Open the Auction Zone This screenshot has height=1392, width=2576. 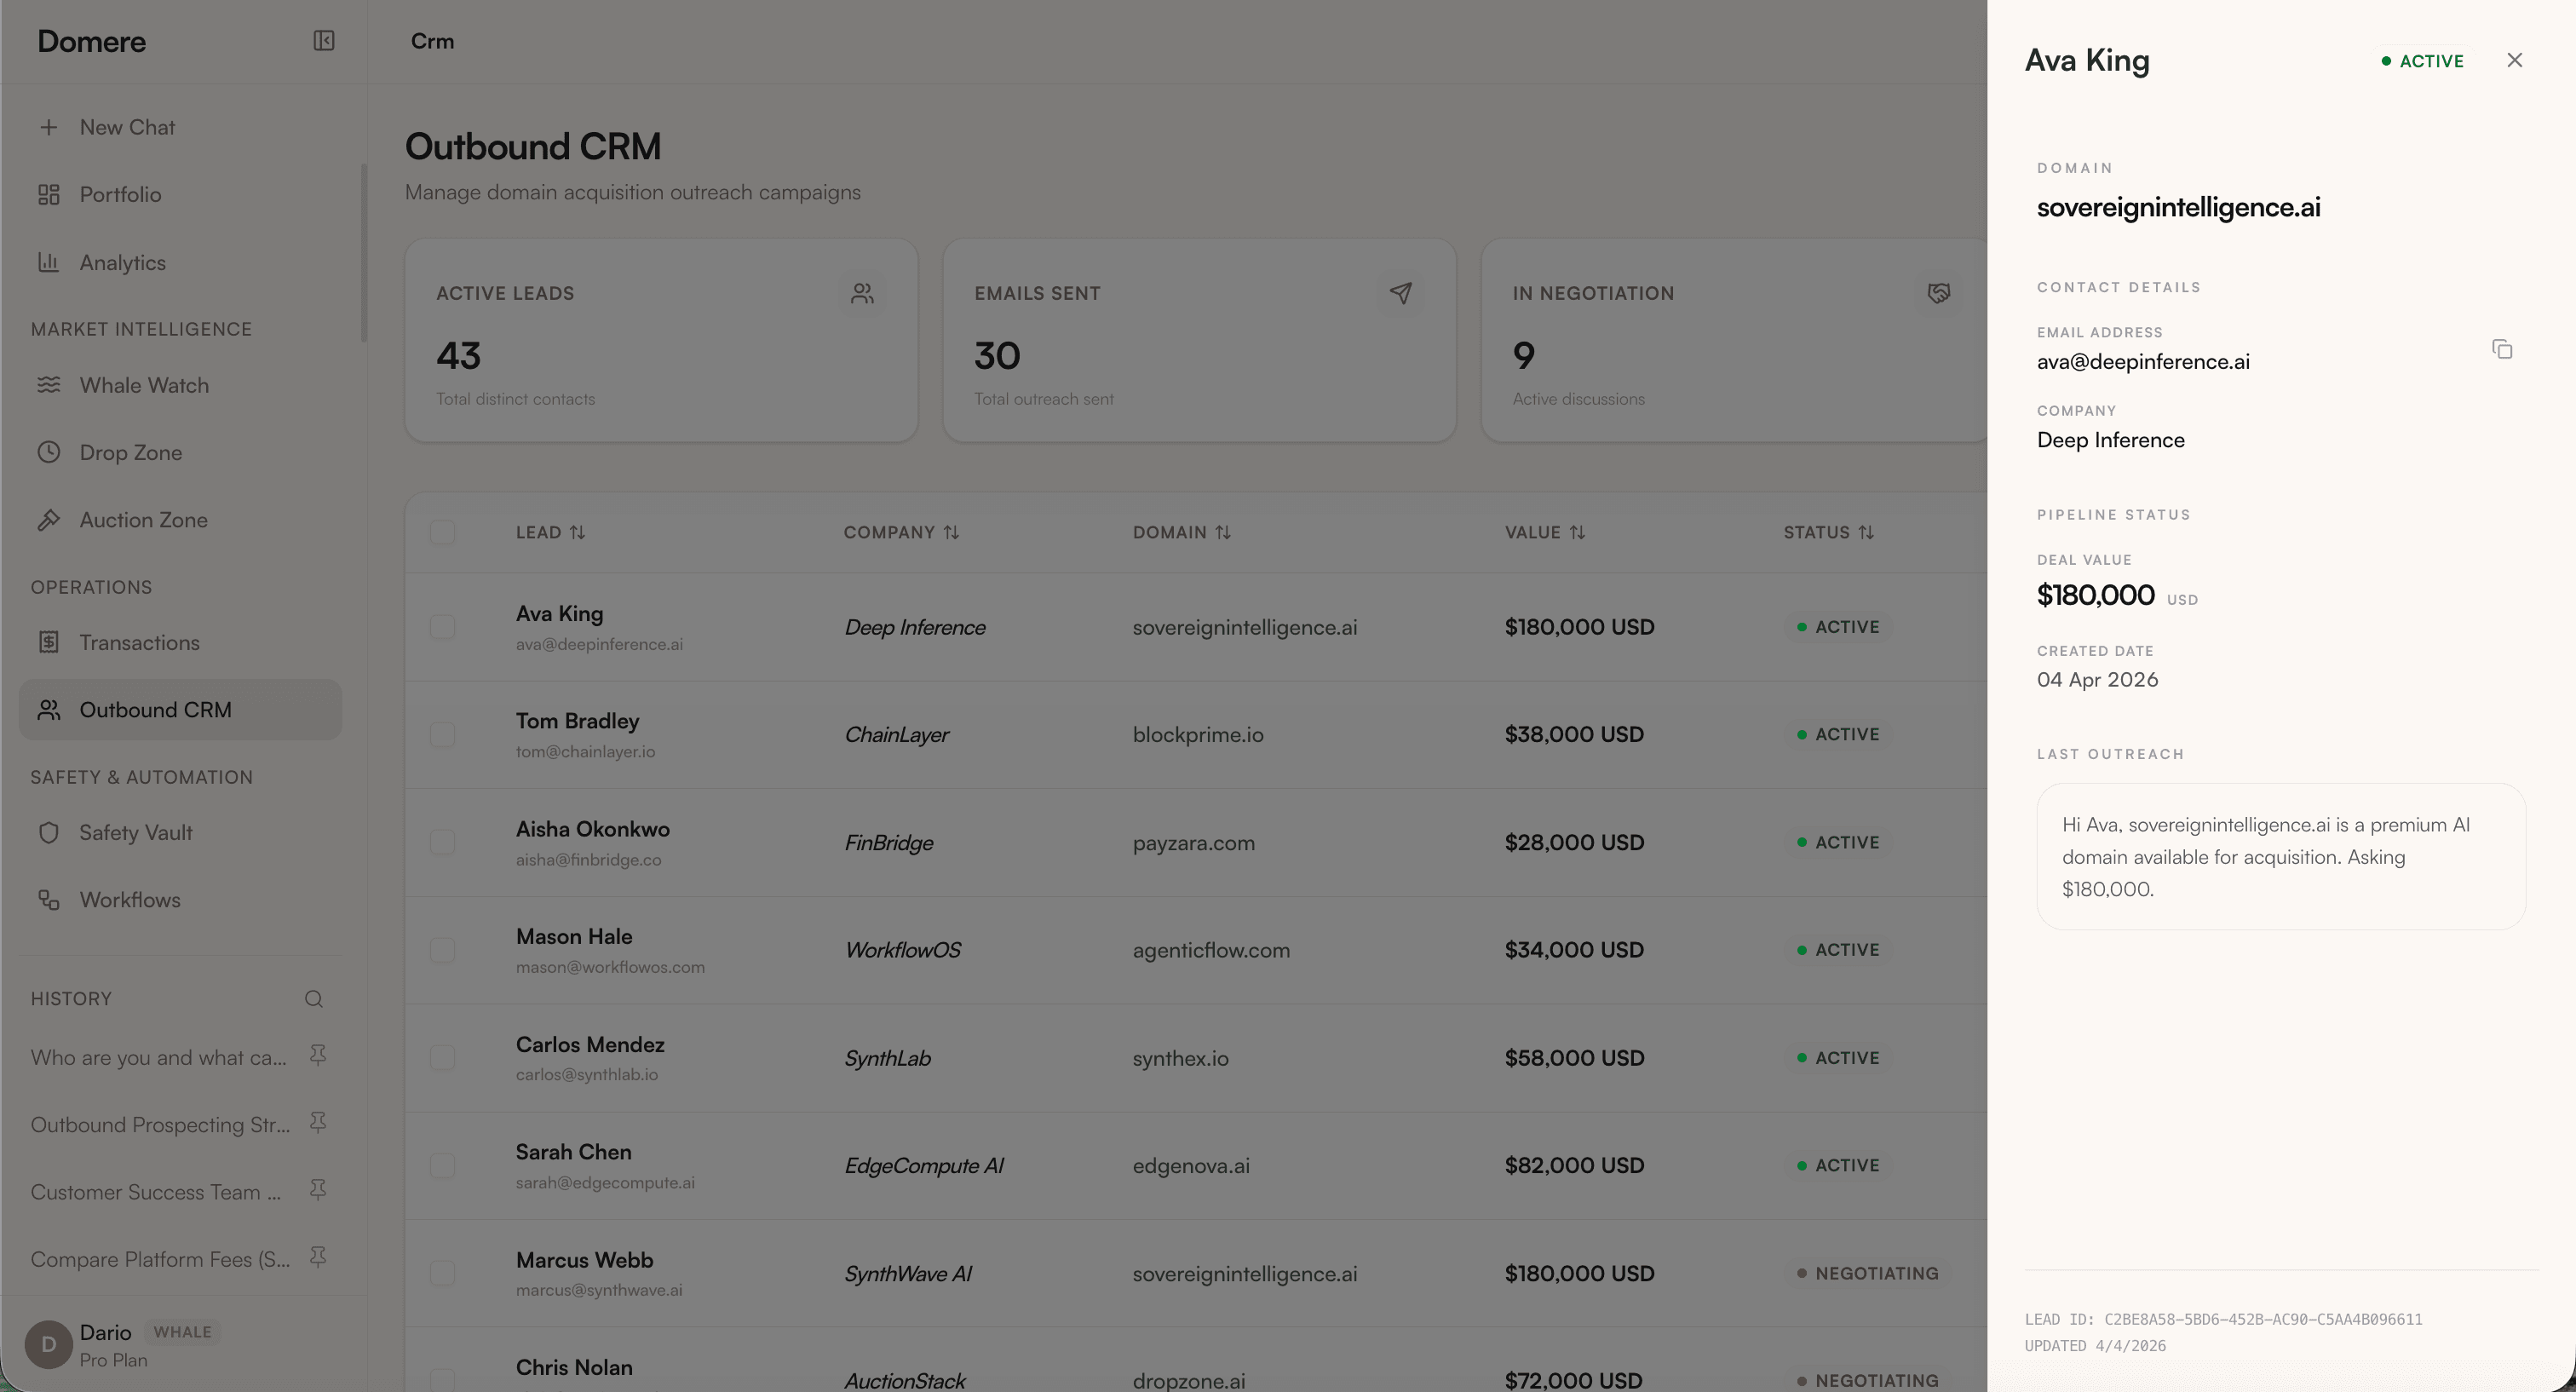pyautogui.click(x=141, y=519)
